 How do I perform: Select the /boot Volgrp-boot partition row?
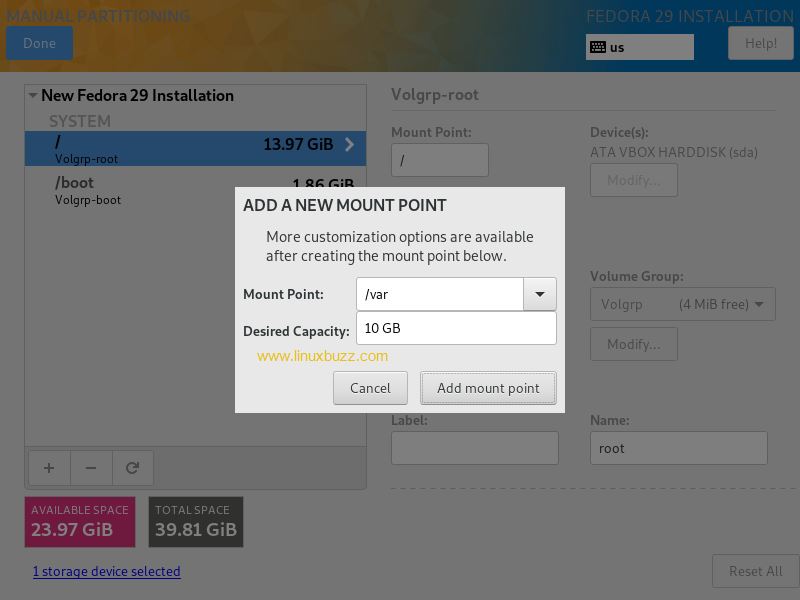(195, 190)
